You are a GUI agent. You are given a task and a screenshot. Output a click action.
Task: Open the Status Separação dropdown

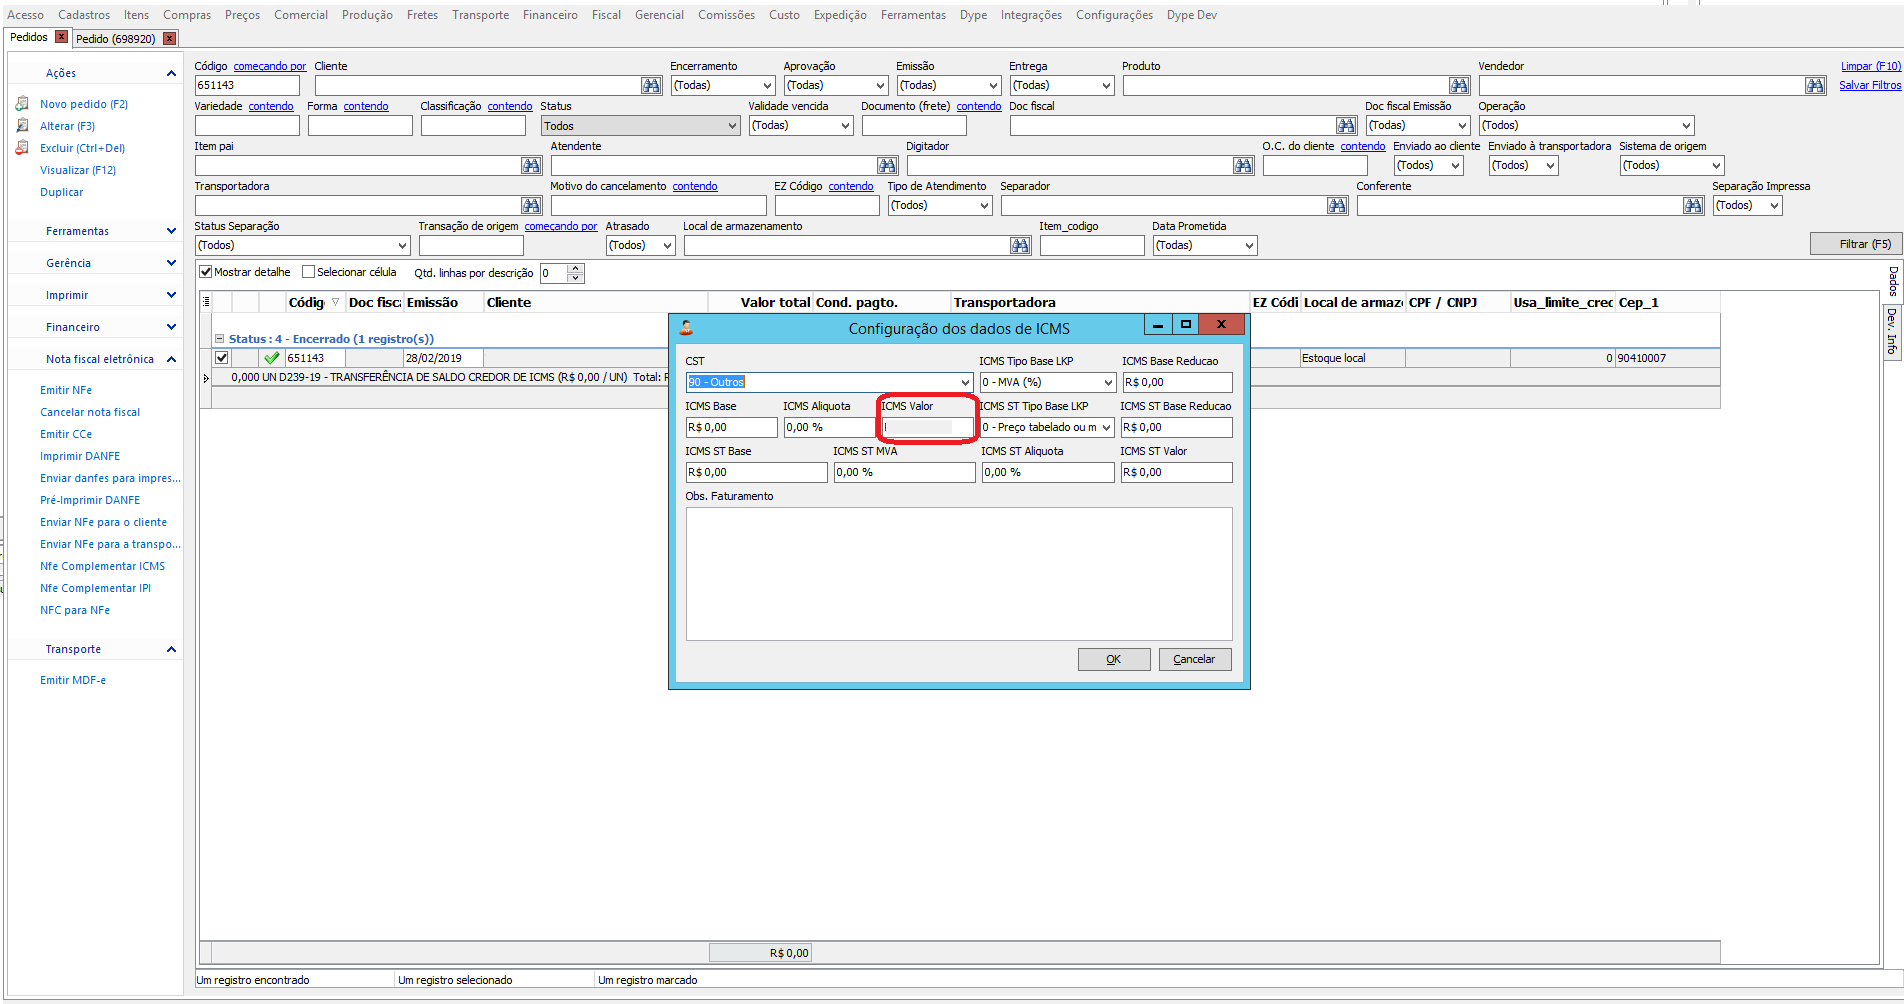pyautogui.click(x=402, y=246)
